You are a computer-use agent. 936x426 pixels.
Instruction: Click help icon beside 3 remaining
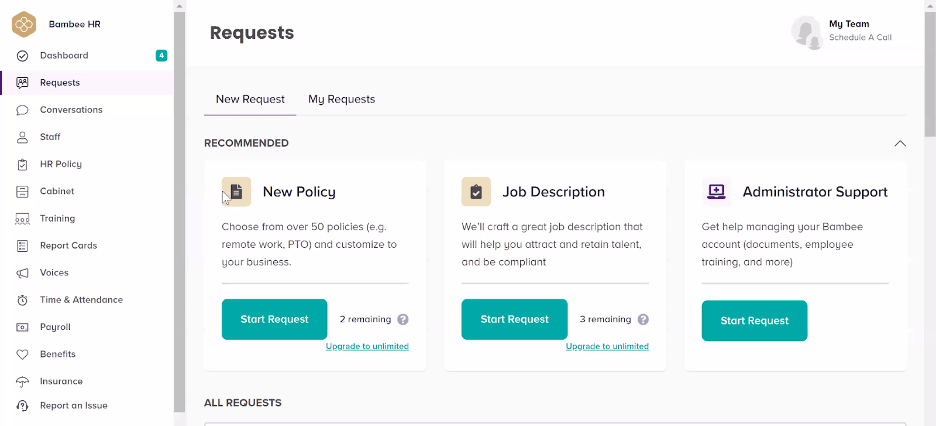coord(643,320)
